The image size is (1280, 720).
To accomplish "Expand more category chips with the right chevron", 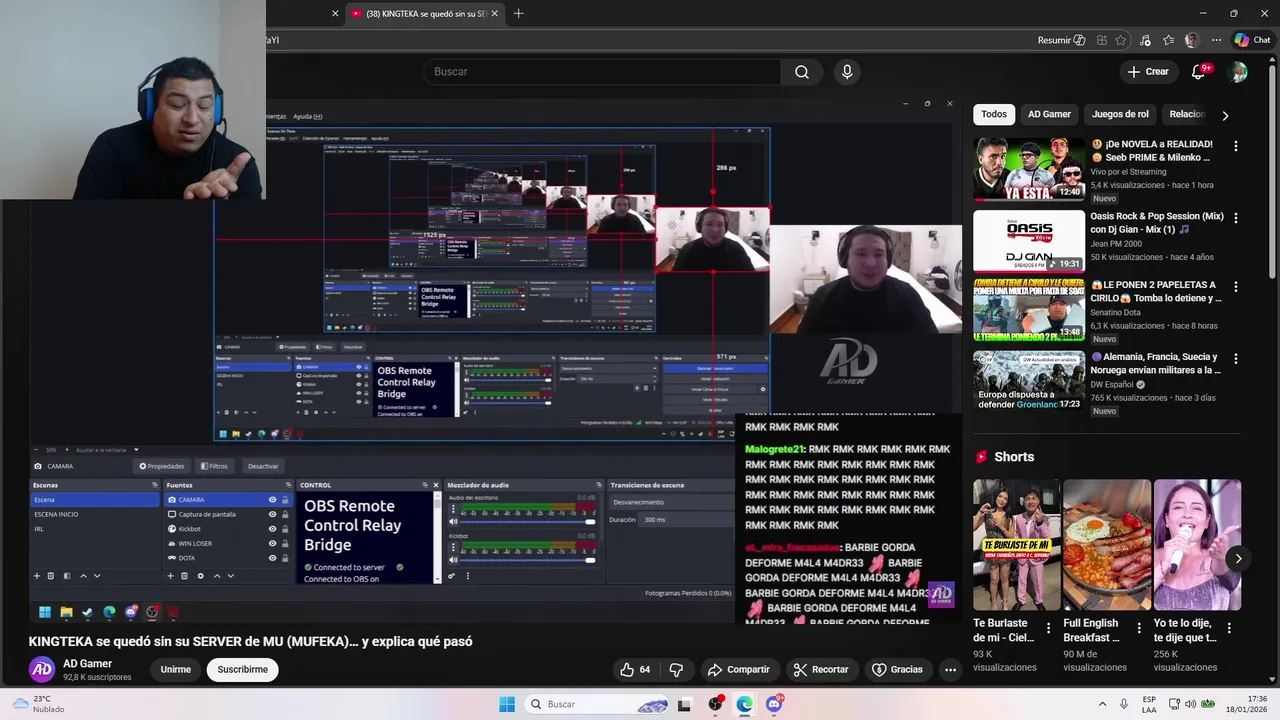I will click(x=1225, y=115).
